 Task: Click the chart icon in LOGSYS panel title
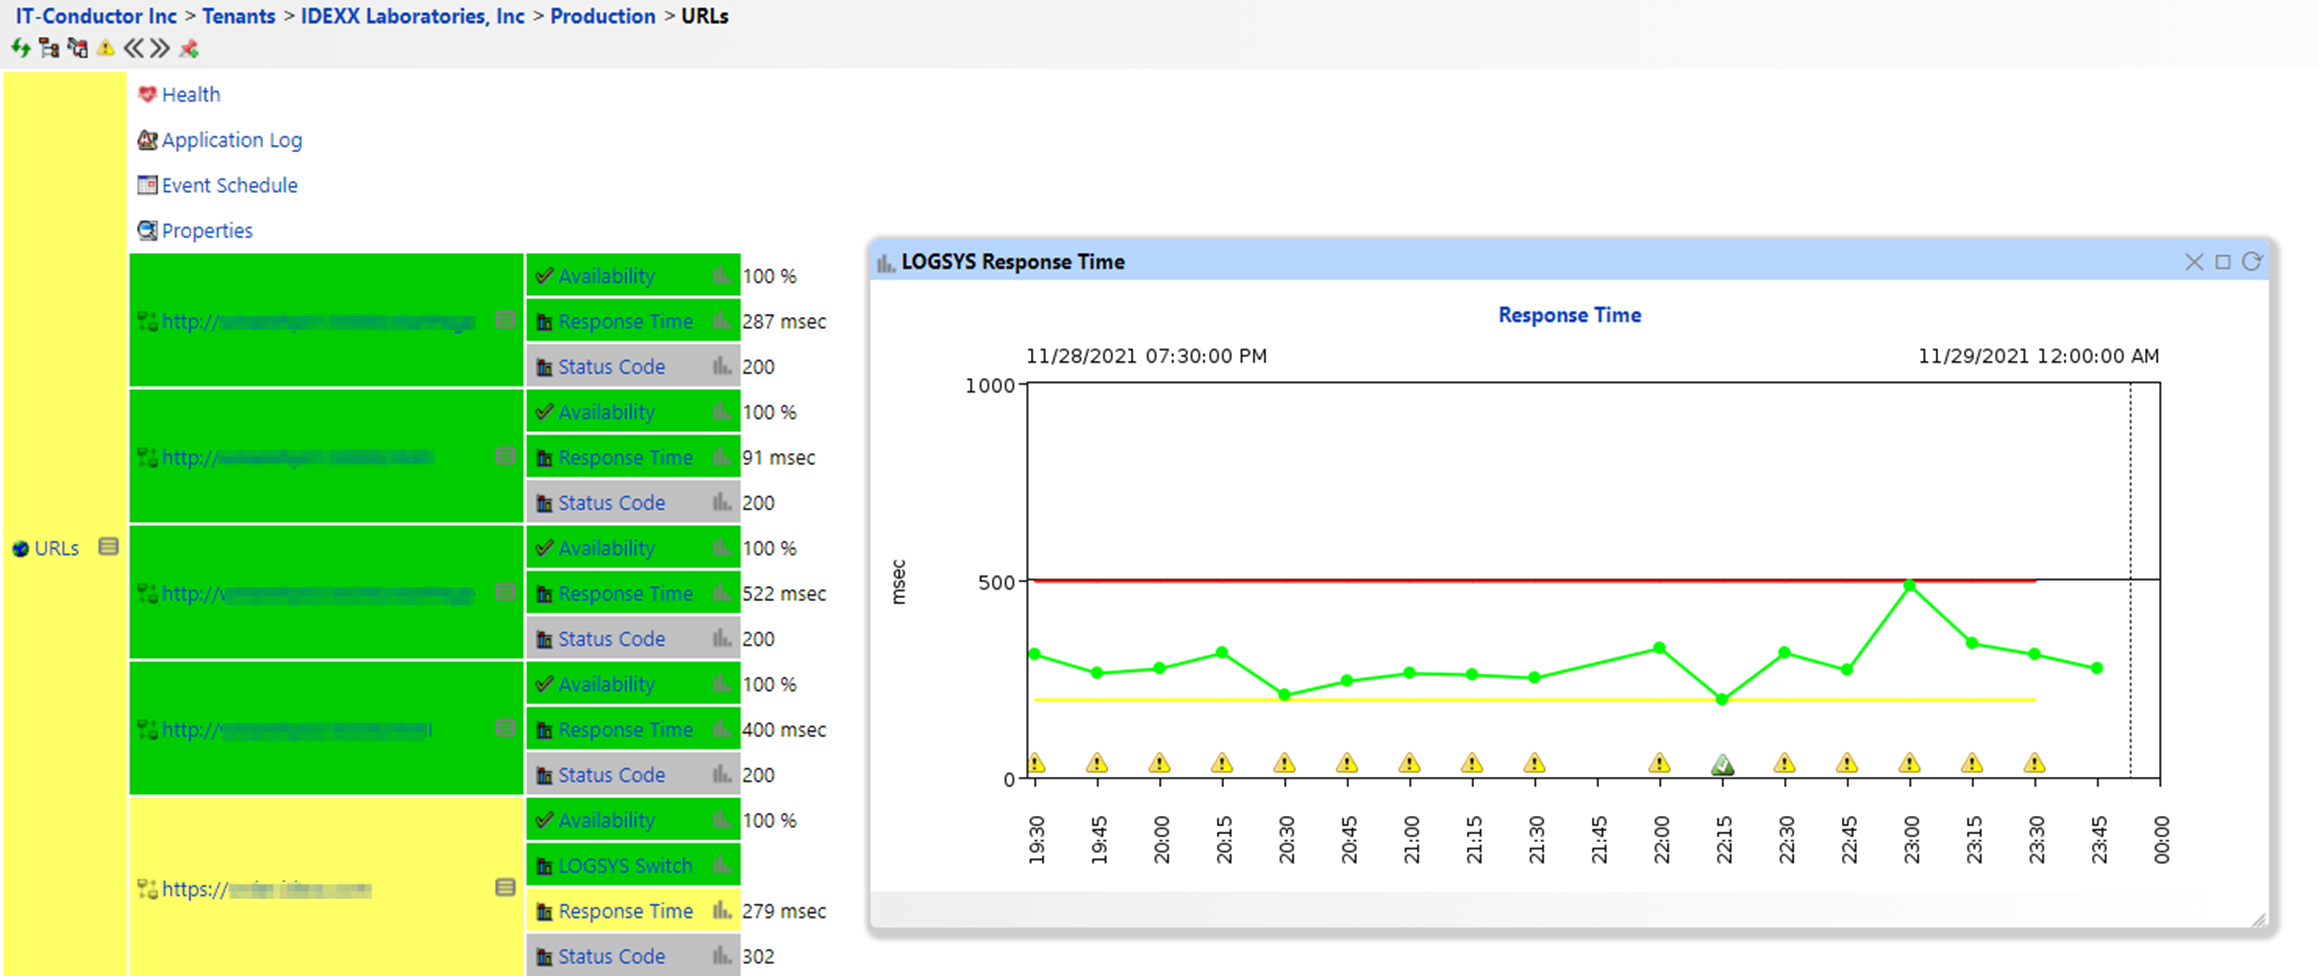click(x=885, y=262)
